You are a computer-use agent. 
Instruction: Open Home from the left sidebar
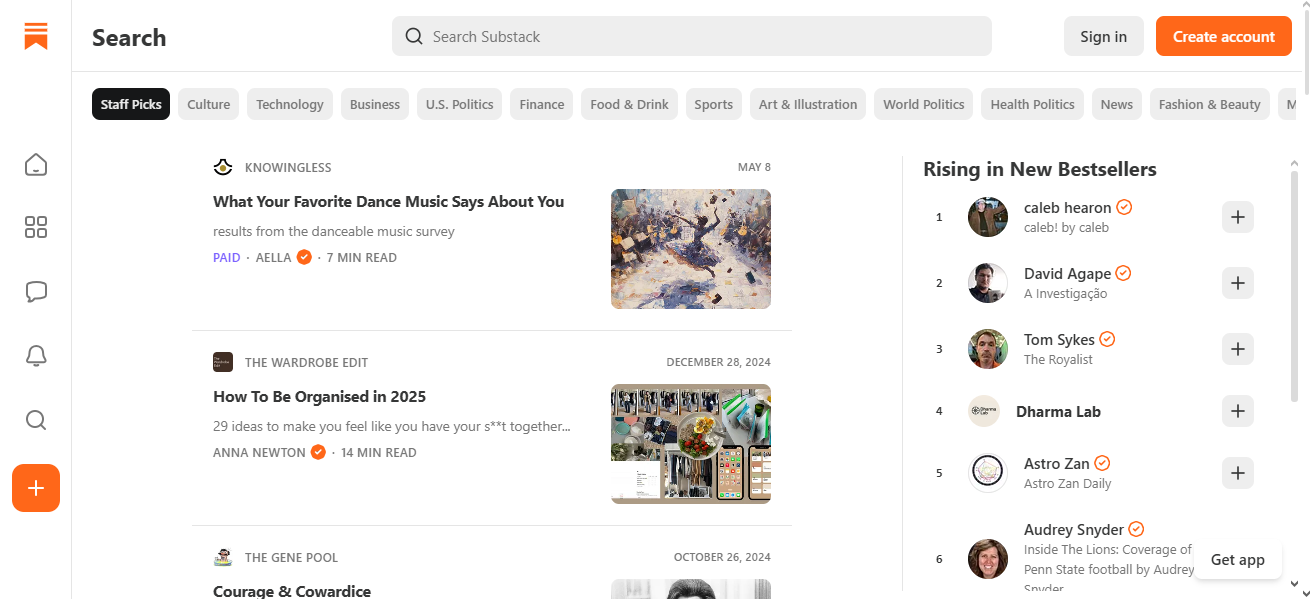pos(36,164)
